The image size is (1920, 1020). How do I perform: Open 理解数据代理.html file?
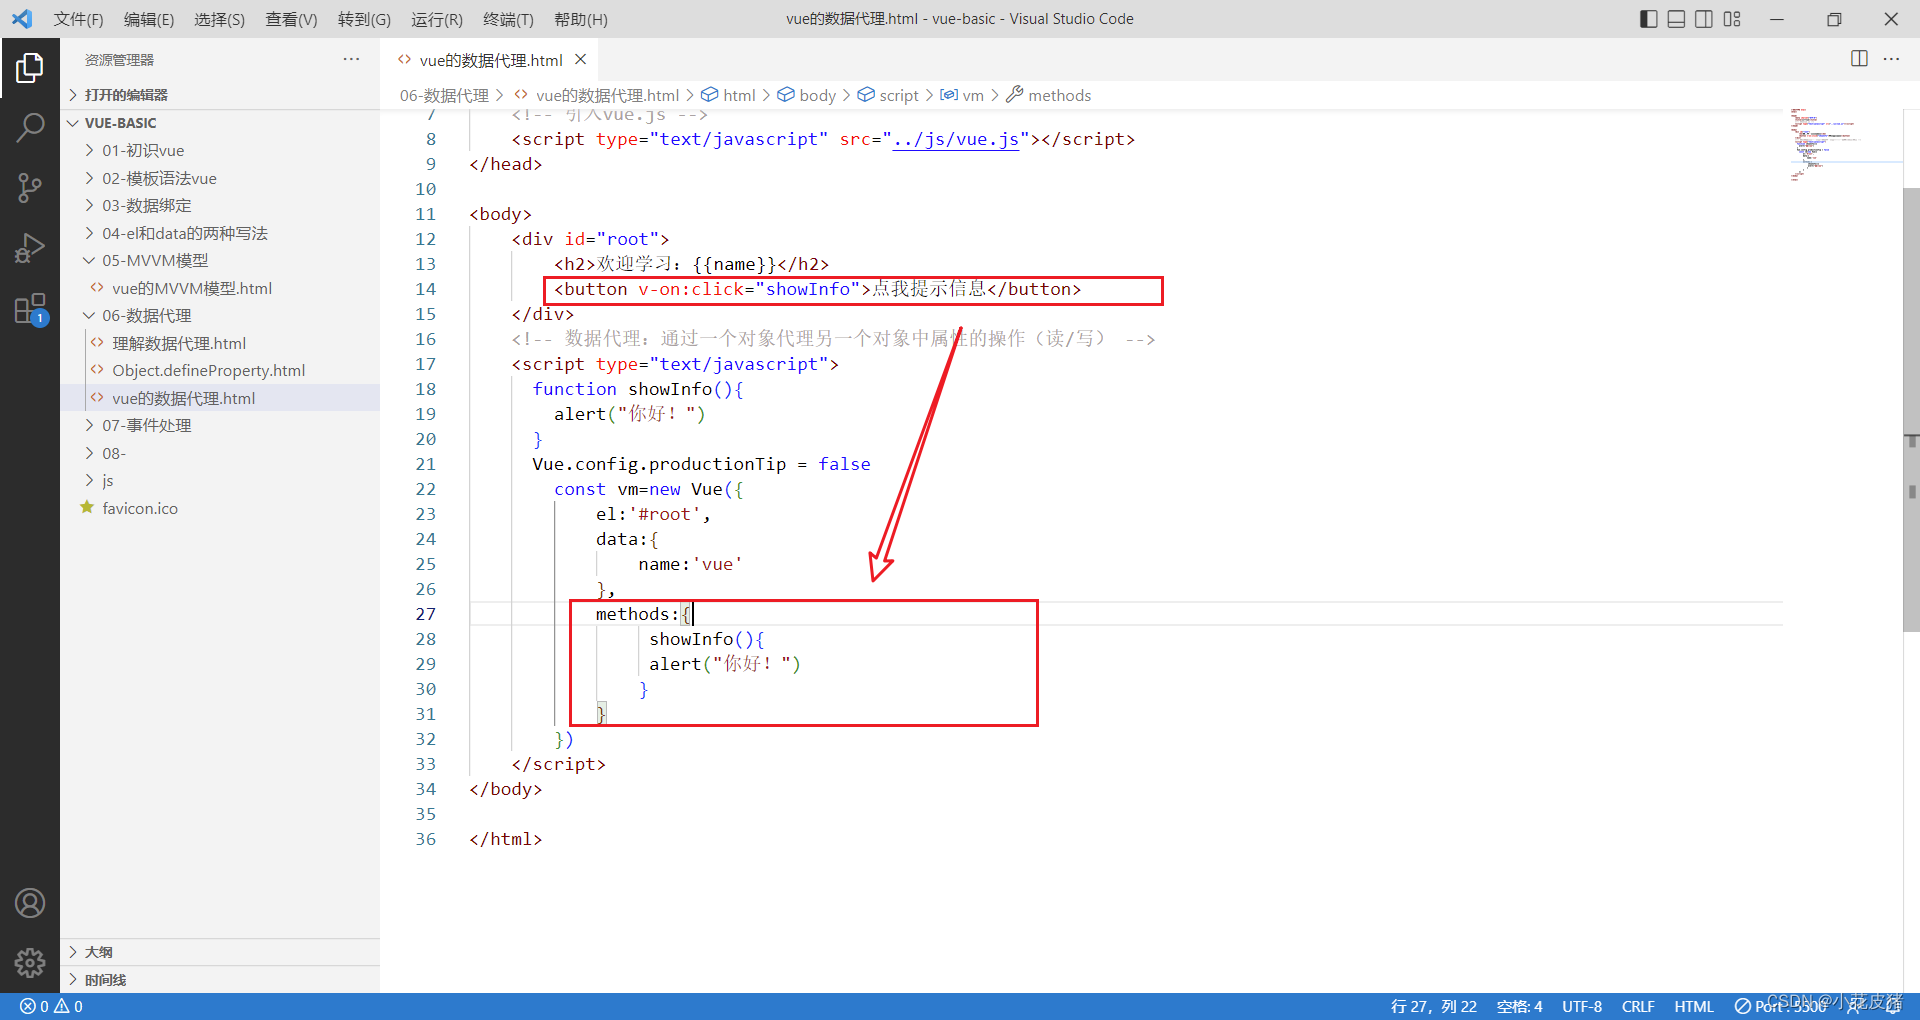pos(220,343)
